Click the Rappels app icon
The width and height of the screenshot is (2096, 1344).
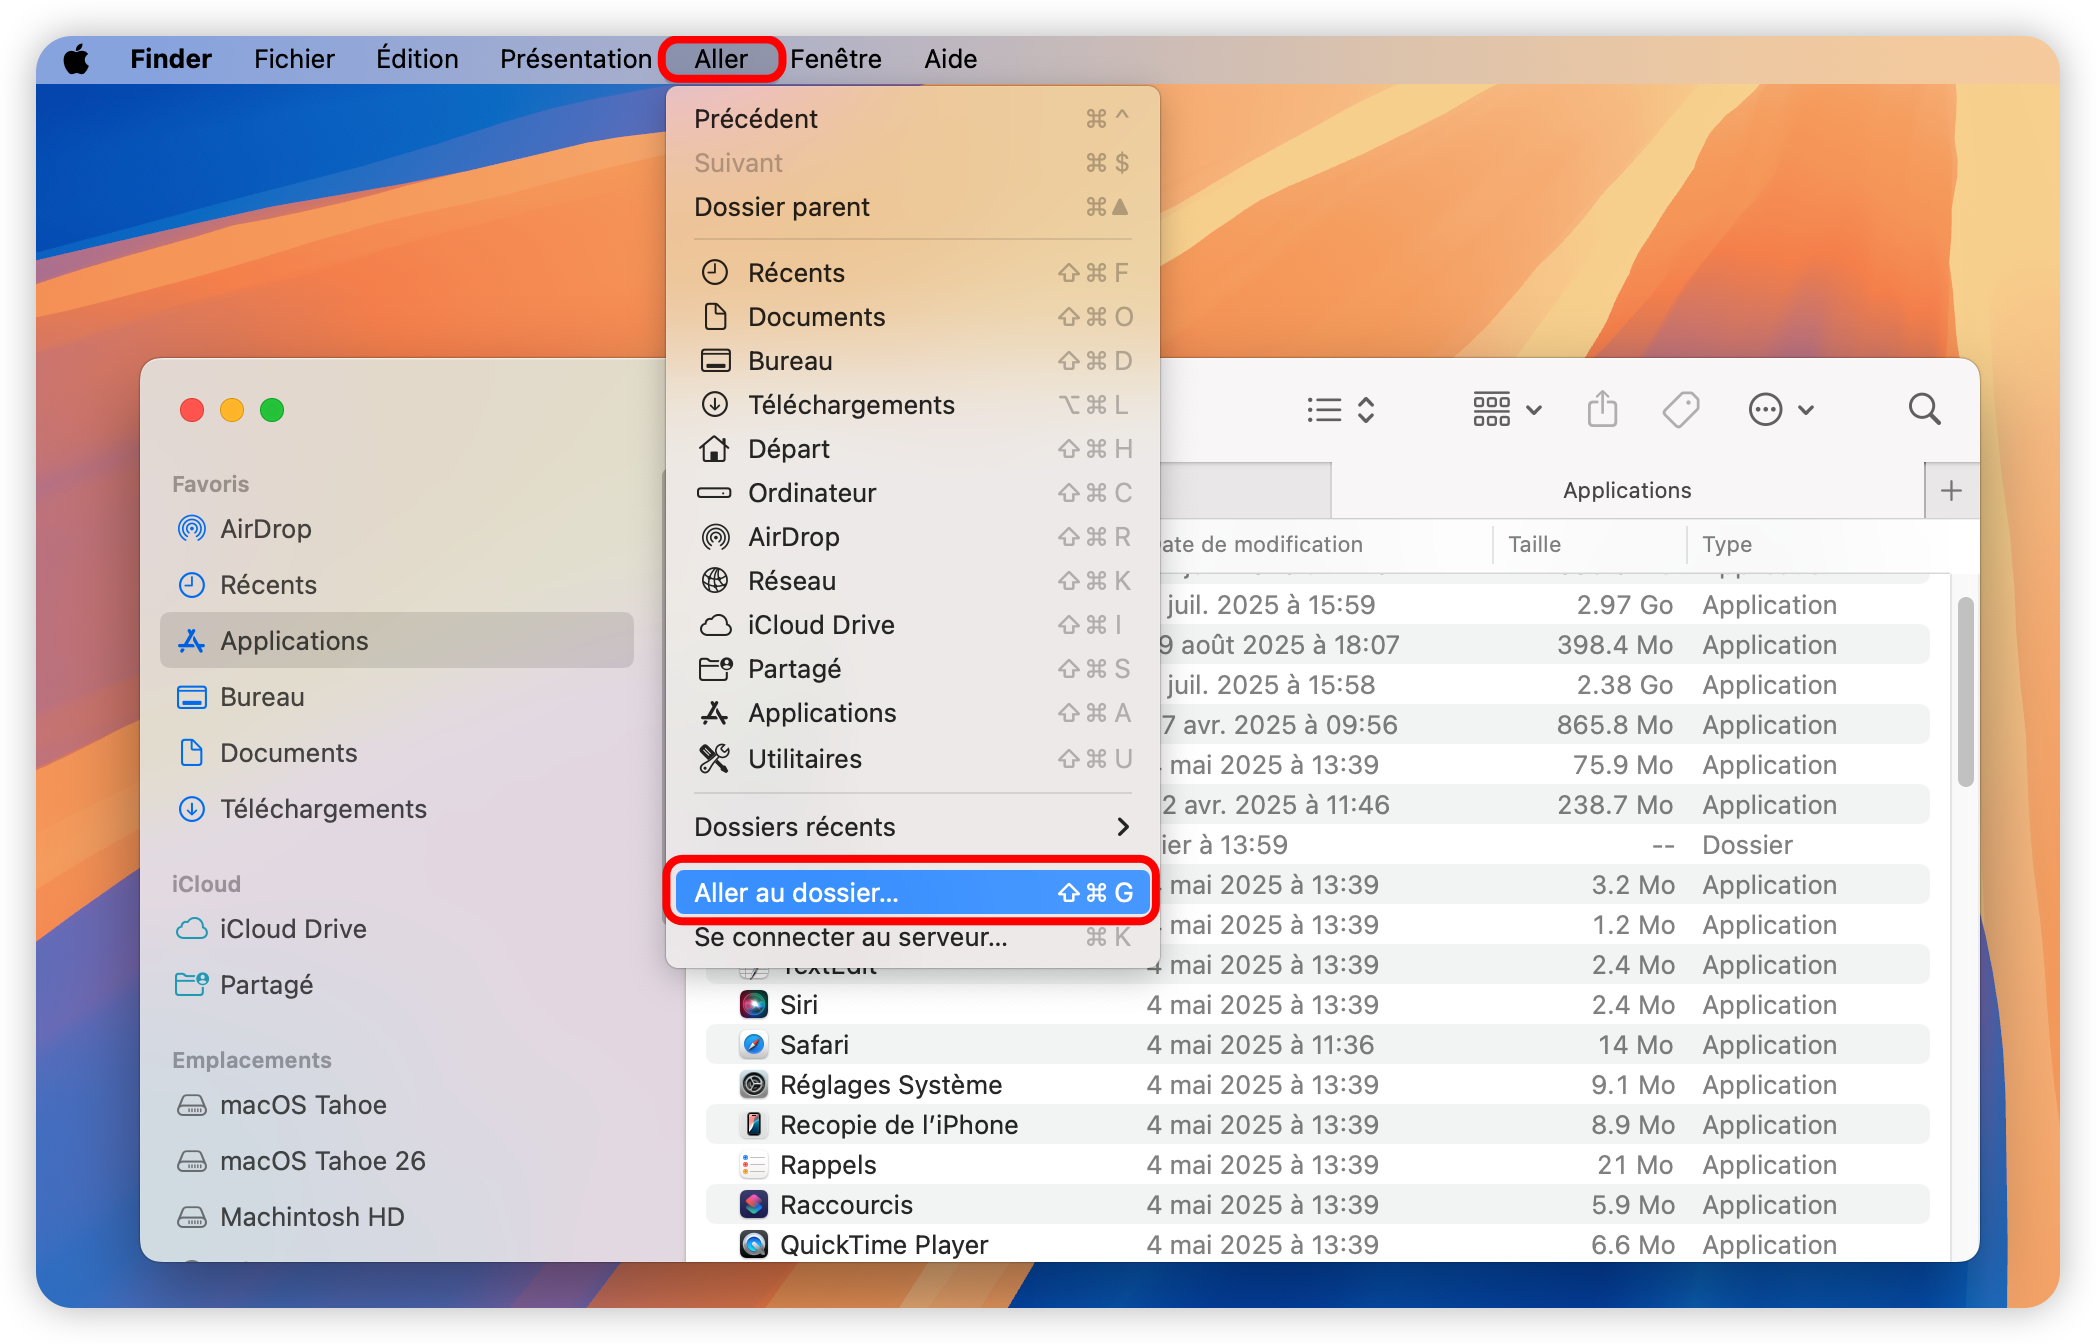(x=753, y=1164)
